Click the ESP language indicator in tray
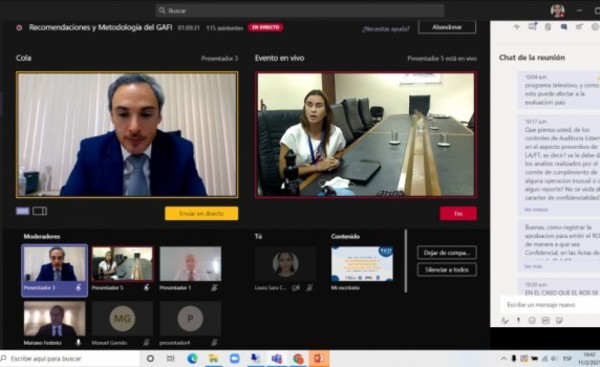Image resolution: width=600 pixels, height=367 pixels. tap(567, 359)
